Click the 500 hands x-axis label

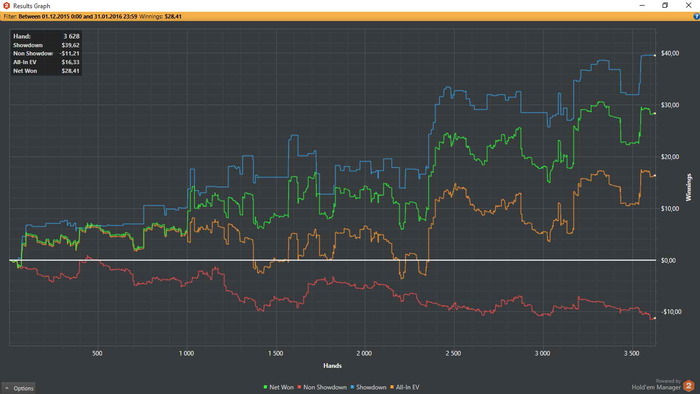(x=97, y=353)
